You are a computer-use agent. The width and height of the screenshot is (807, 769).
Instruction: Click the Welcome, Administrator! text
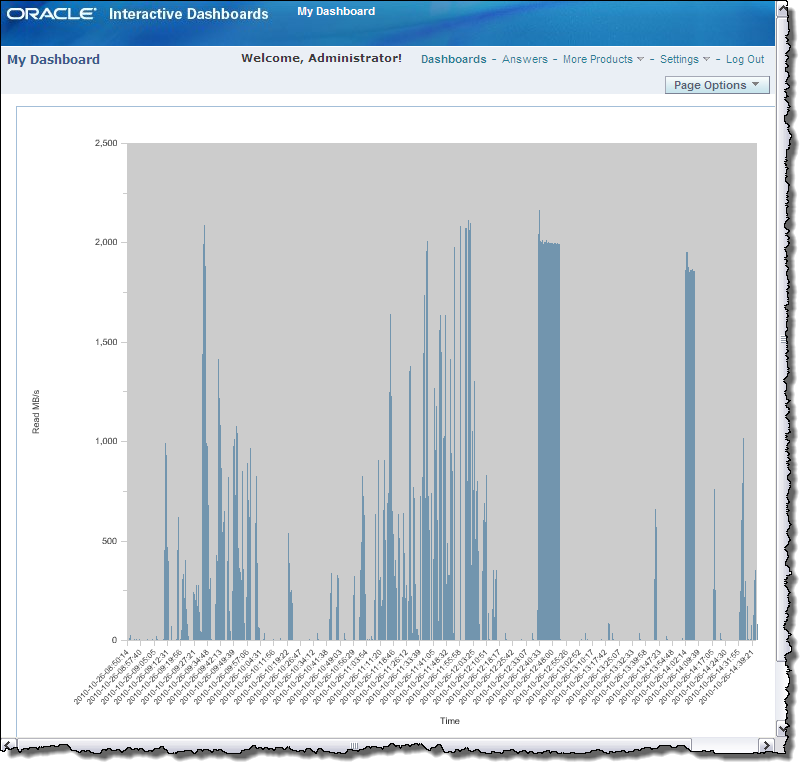point(321,59)
